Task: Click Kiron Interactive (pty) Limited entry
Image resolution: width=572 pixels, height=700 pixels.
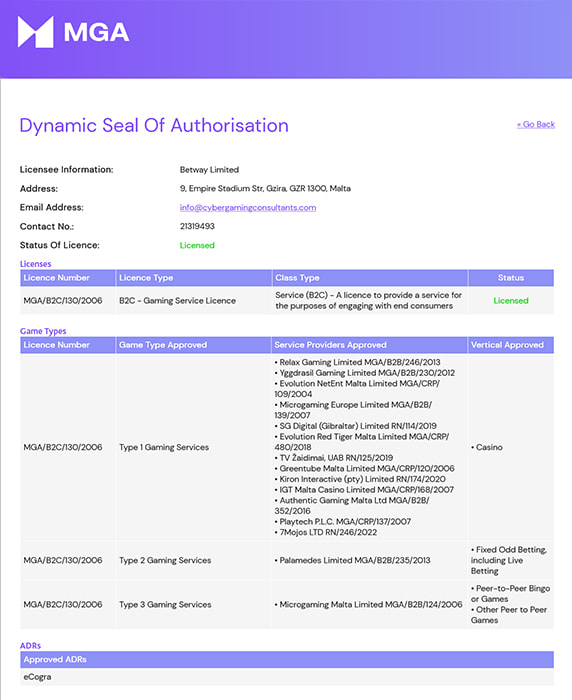Action: [x=360, y=479]
